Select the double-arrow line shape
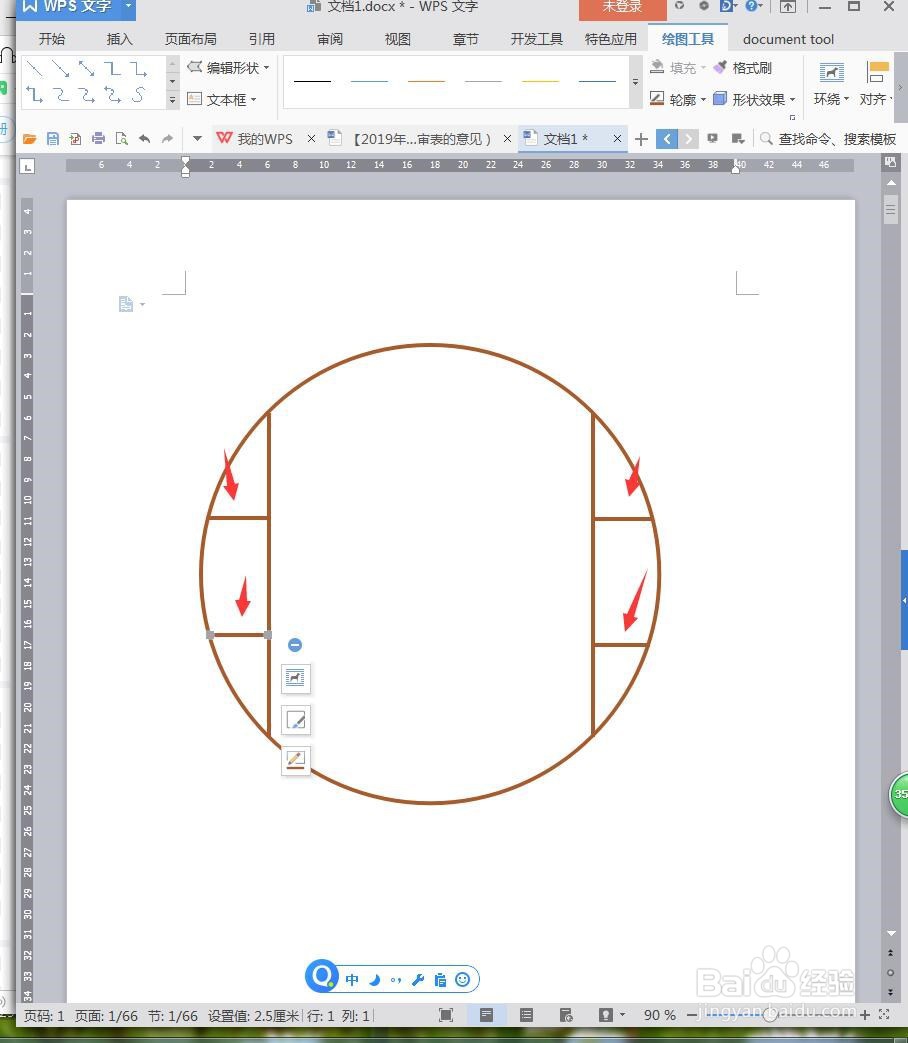Image resolution: width=908 pixels, height=1043 pixels. [86, 68]
